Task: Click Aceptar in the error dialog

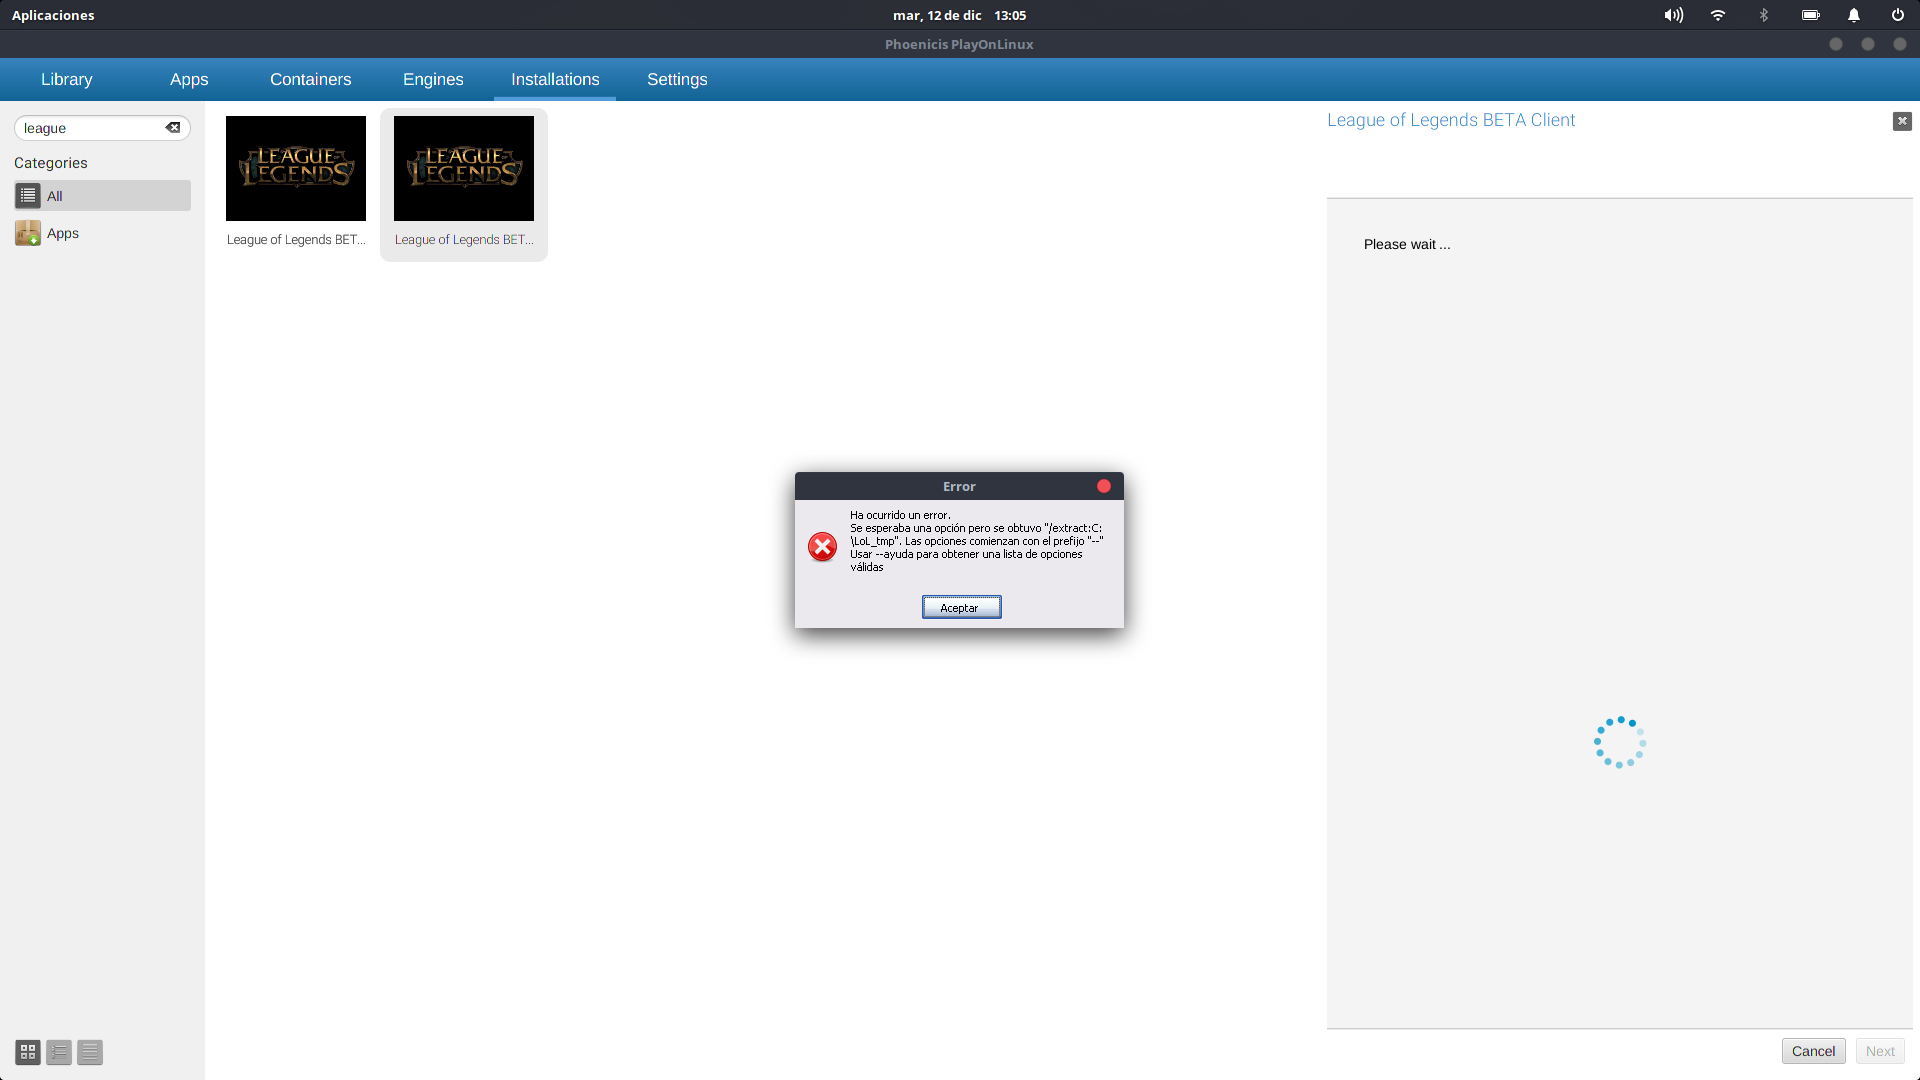Action: click(960, 608)
